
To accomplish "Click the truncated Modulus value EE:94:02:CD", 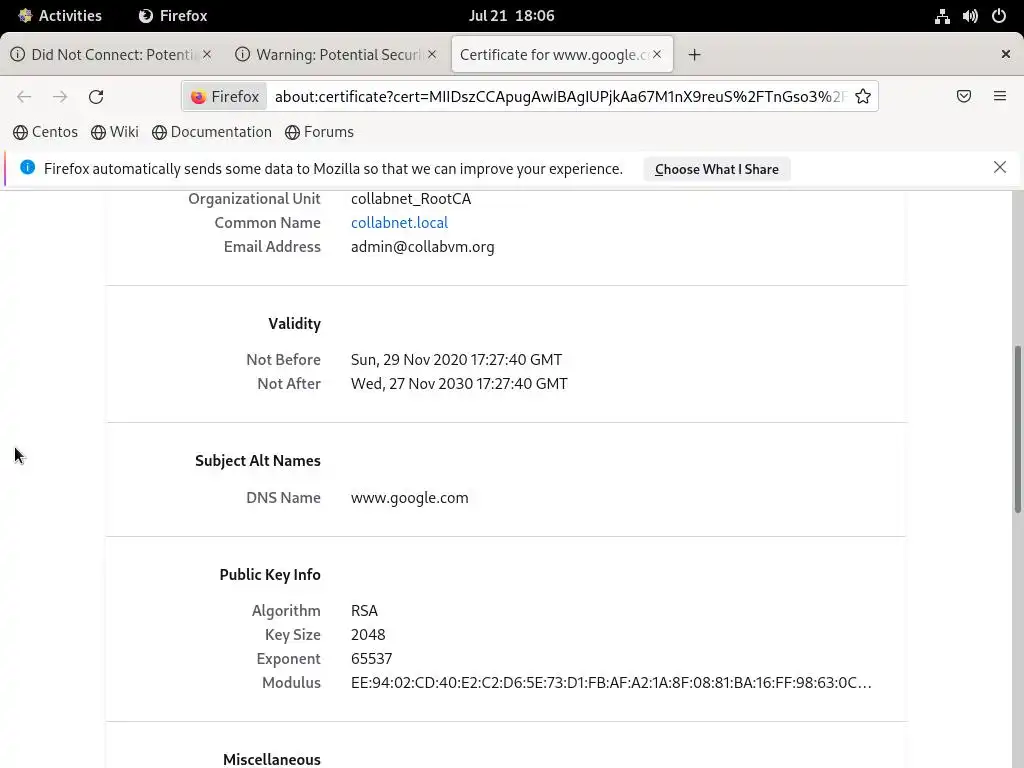I will click(x=611, y=682).
